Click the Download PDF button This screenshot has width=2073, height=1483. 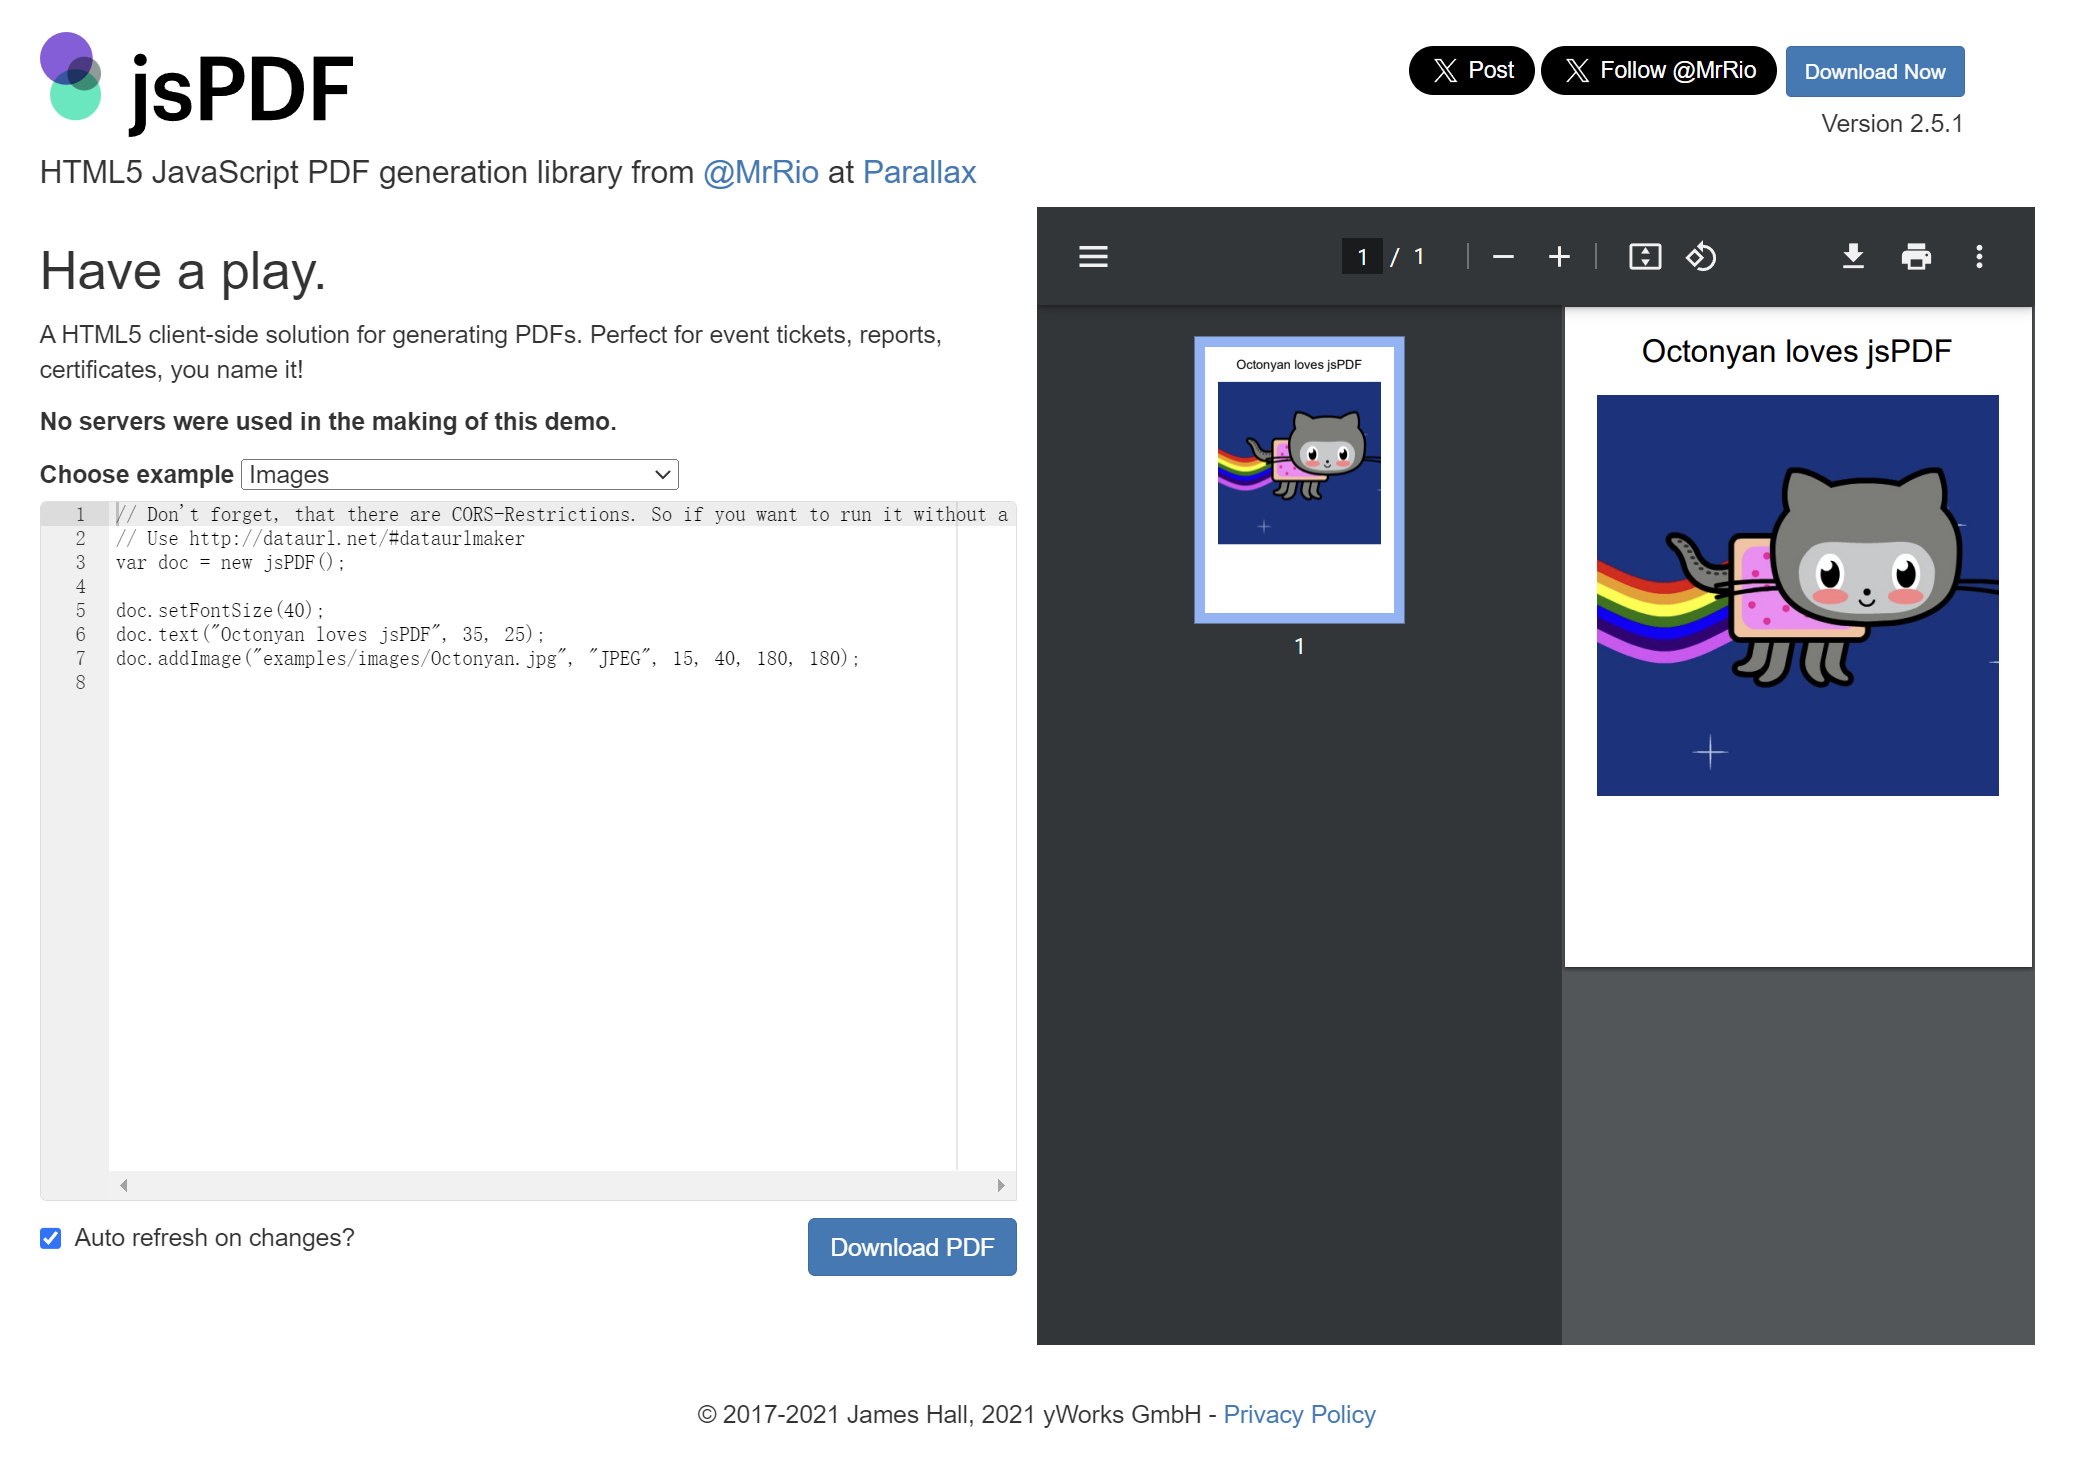click(911, 1247)
